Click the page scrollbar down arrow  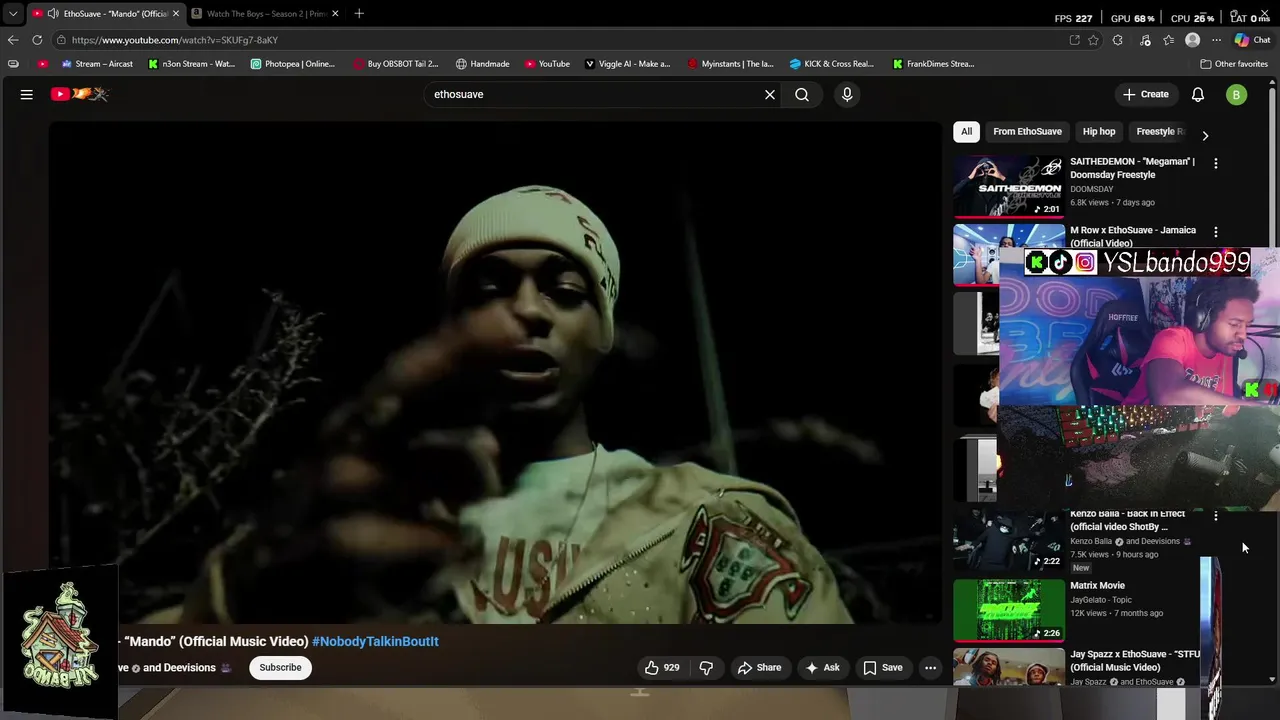tap(1272, 680)
